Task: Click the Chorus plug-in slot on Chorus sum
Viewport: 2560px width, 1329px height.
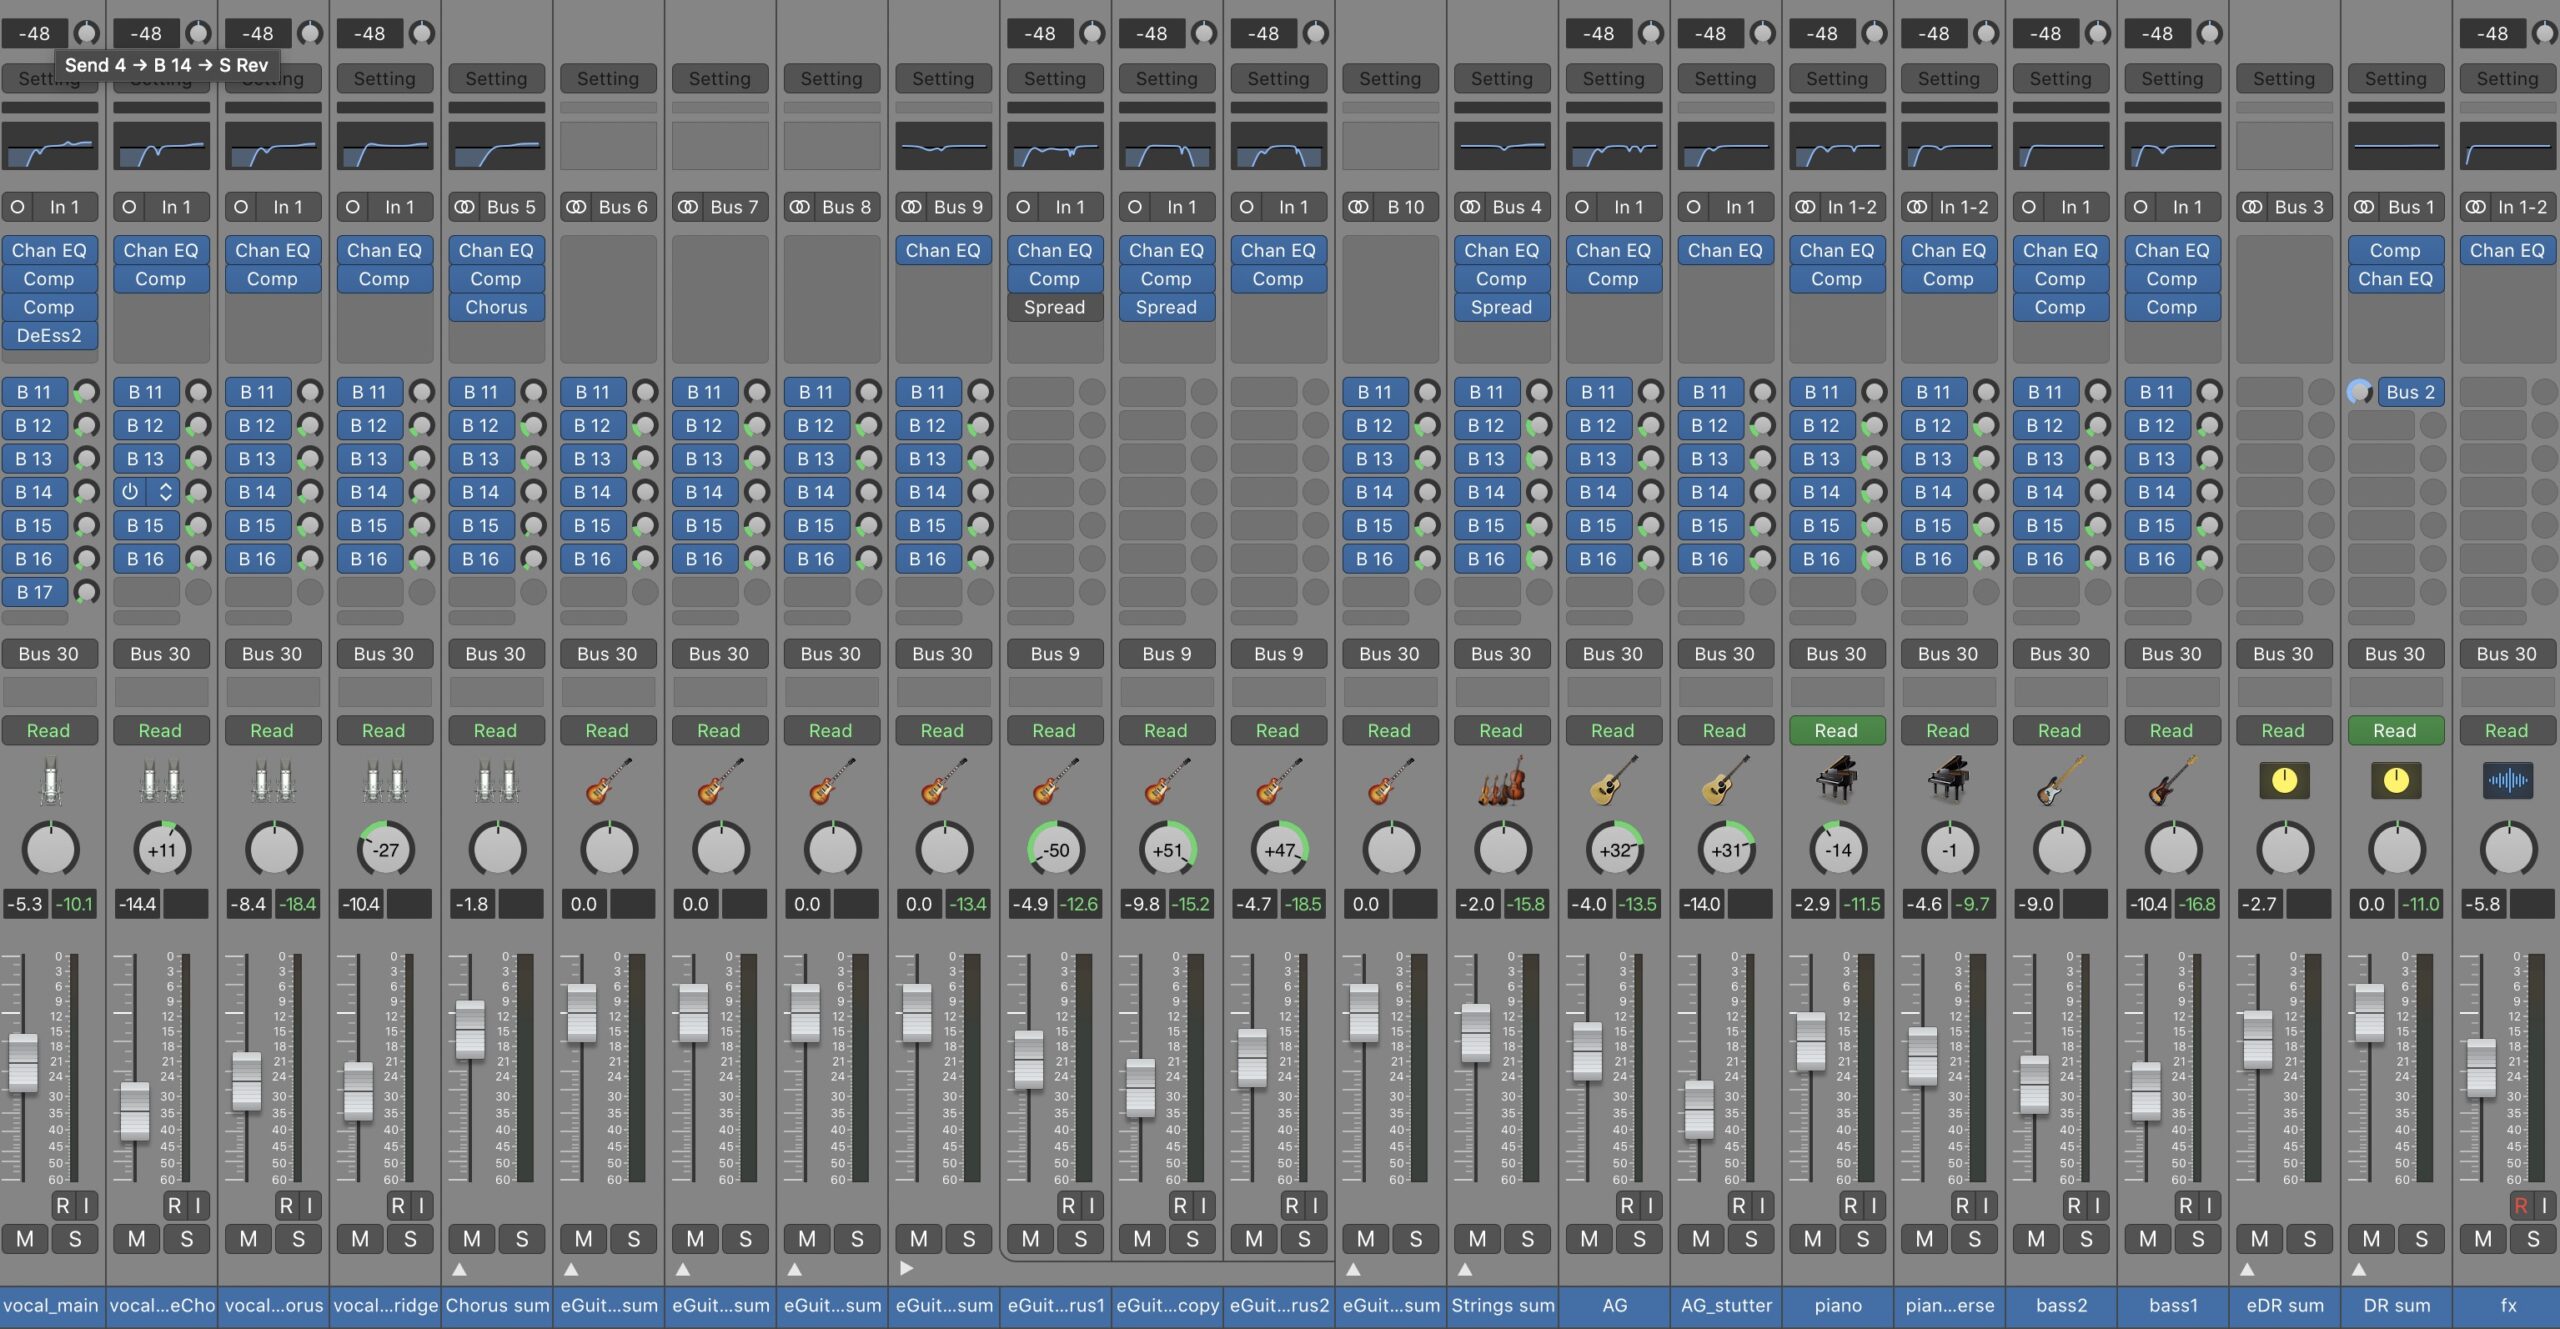Action: [496, 307]
